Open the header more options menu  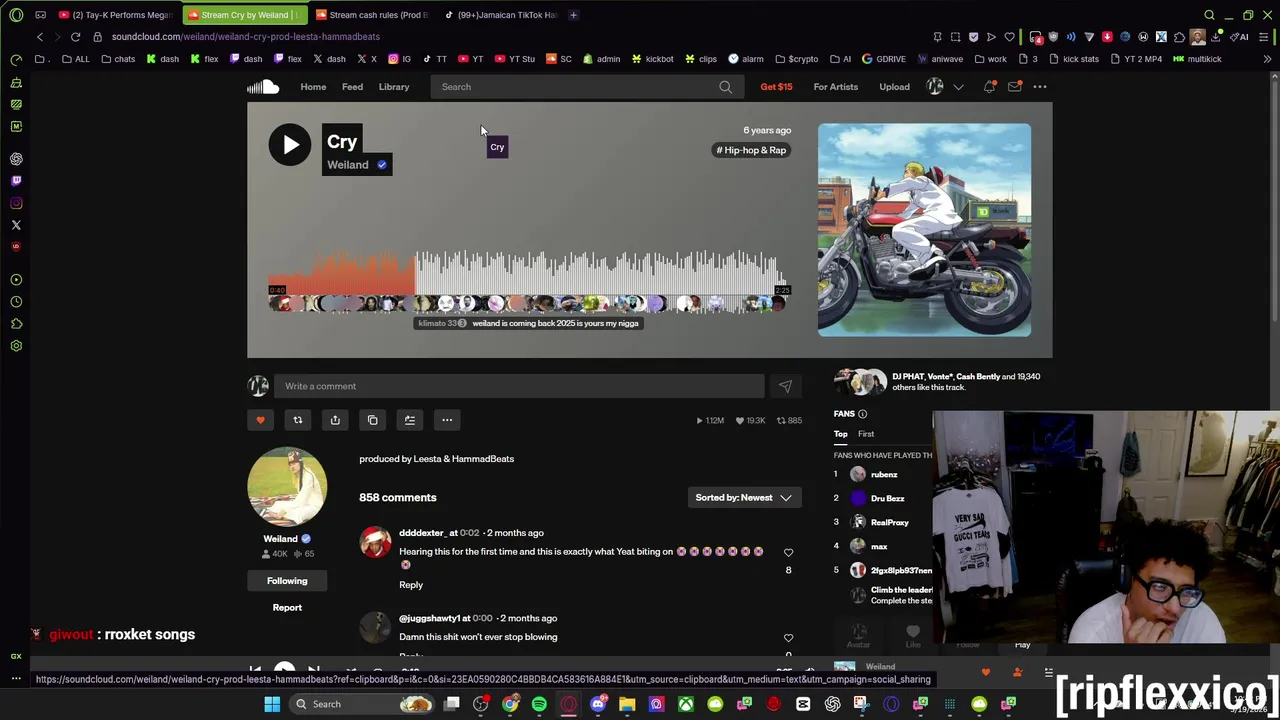1040,87
